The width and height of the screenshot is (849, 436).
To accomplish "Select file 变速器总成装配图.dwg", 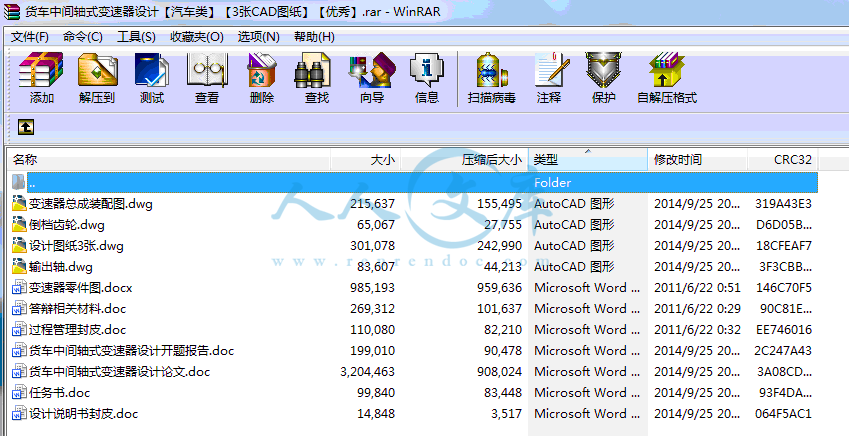I will point(90,204).
